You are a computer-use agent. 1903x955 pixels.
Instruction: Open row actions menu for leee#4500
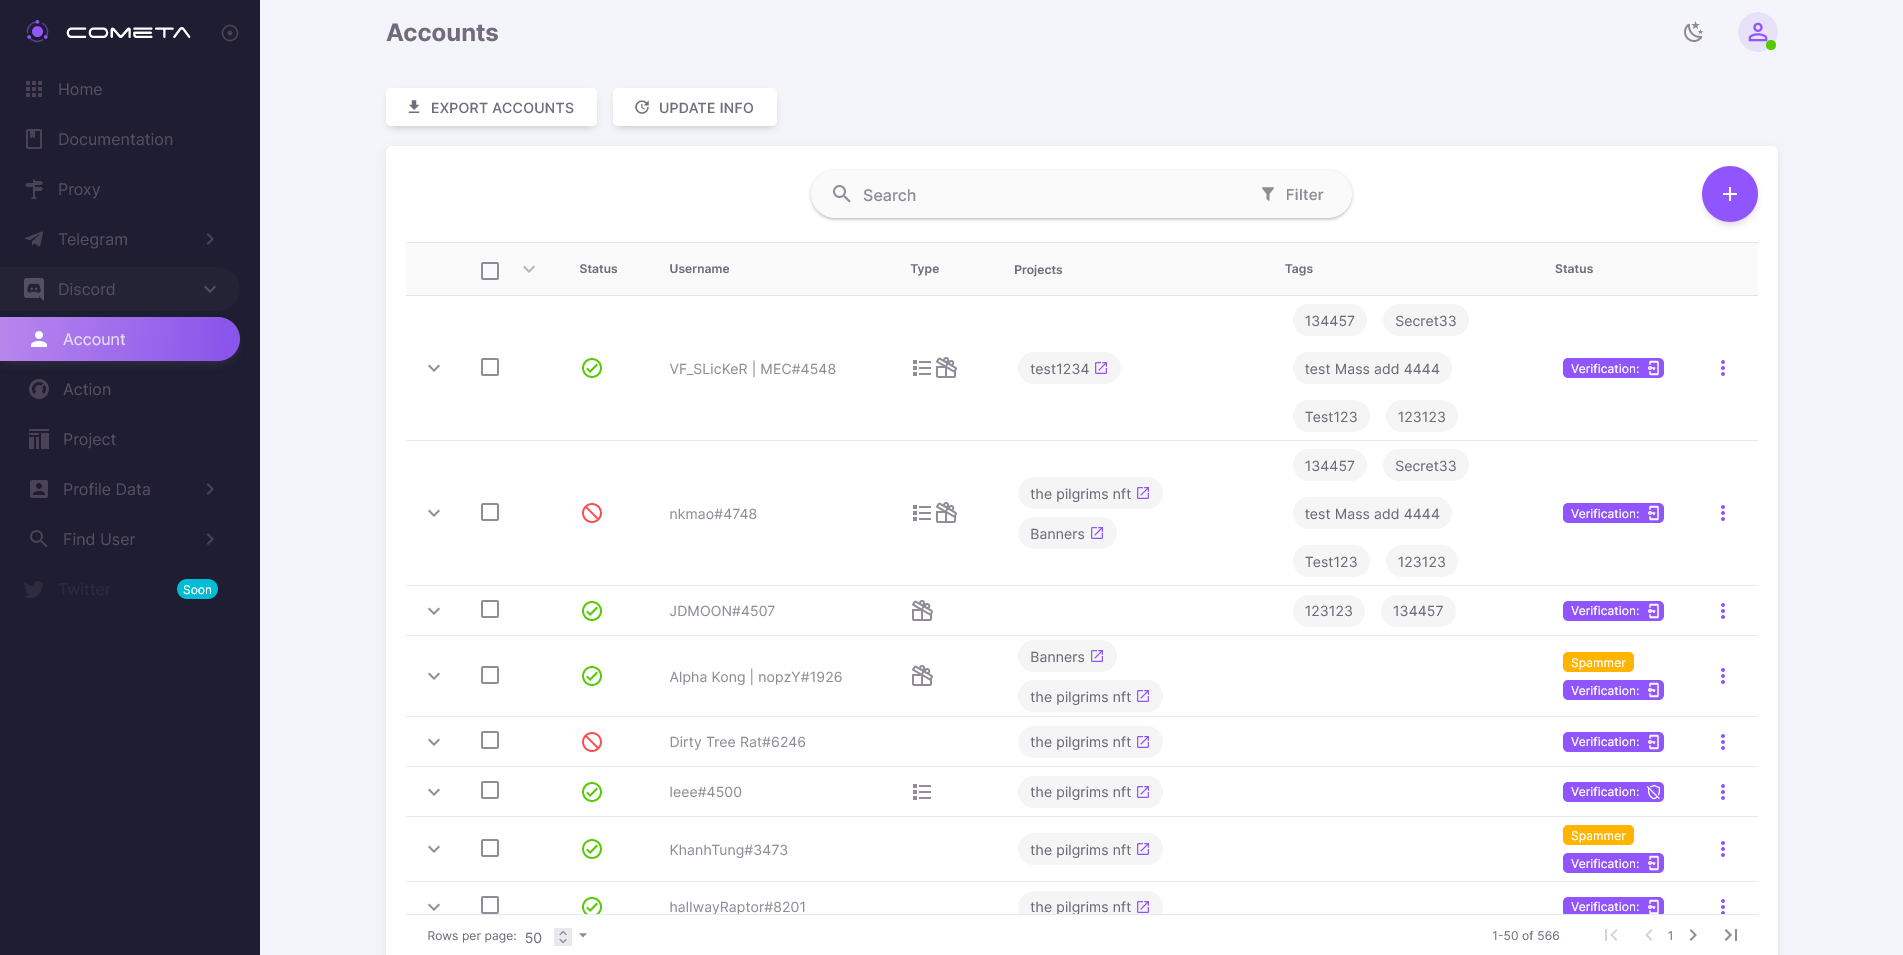point(1722,792)
